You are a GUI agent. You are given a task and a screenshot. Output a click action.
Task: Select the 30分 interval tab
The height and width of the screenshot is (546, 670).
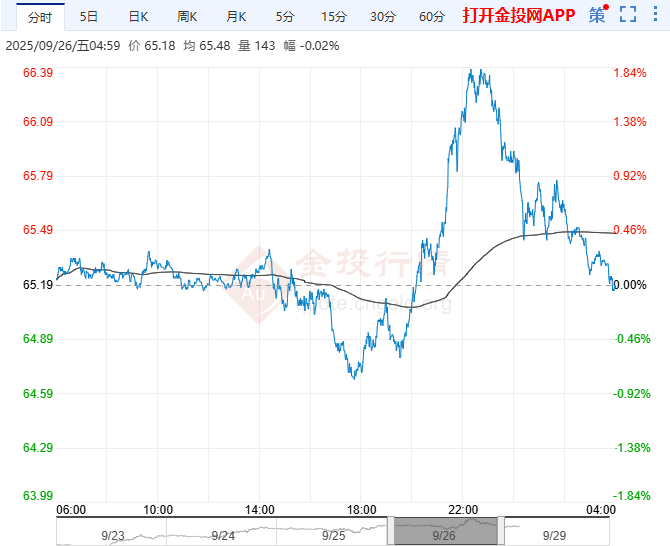pos(383,17)
